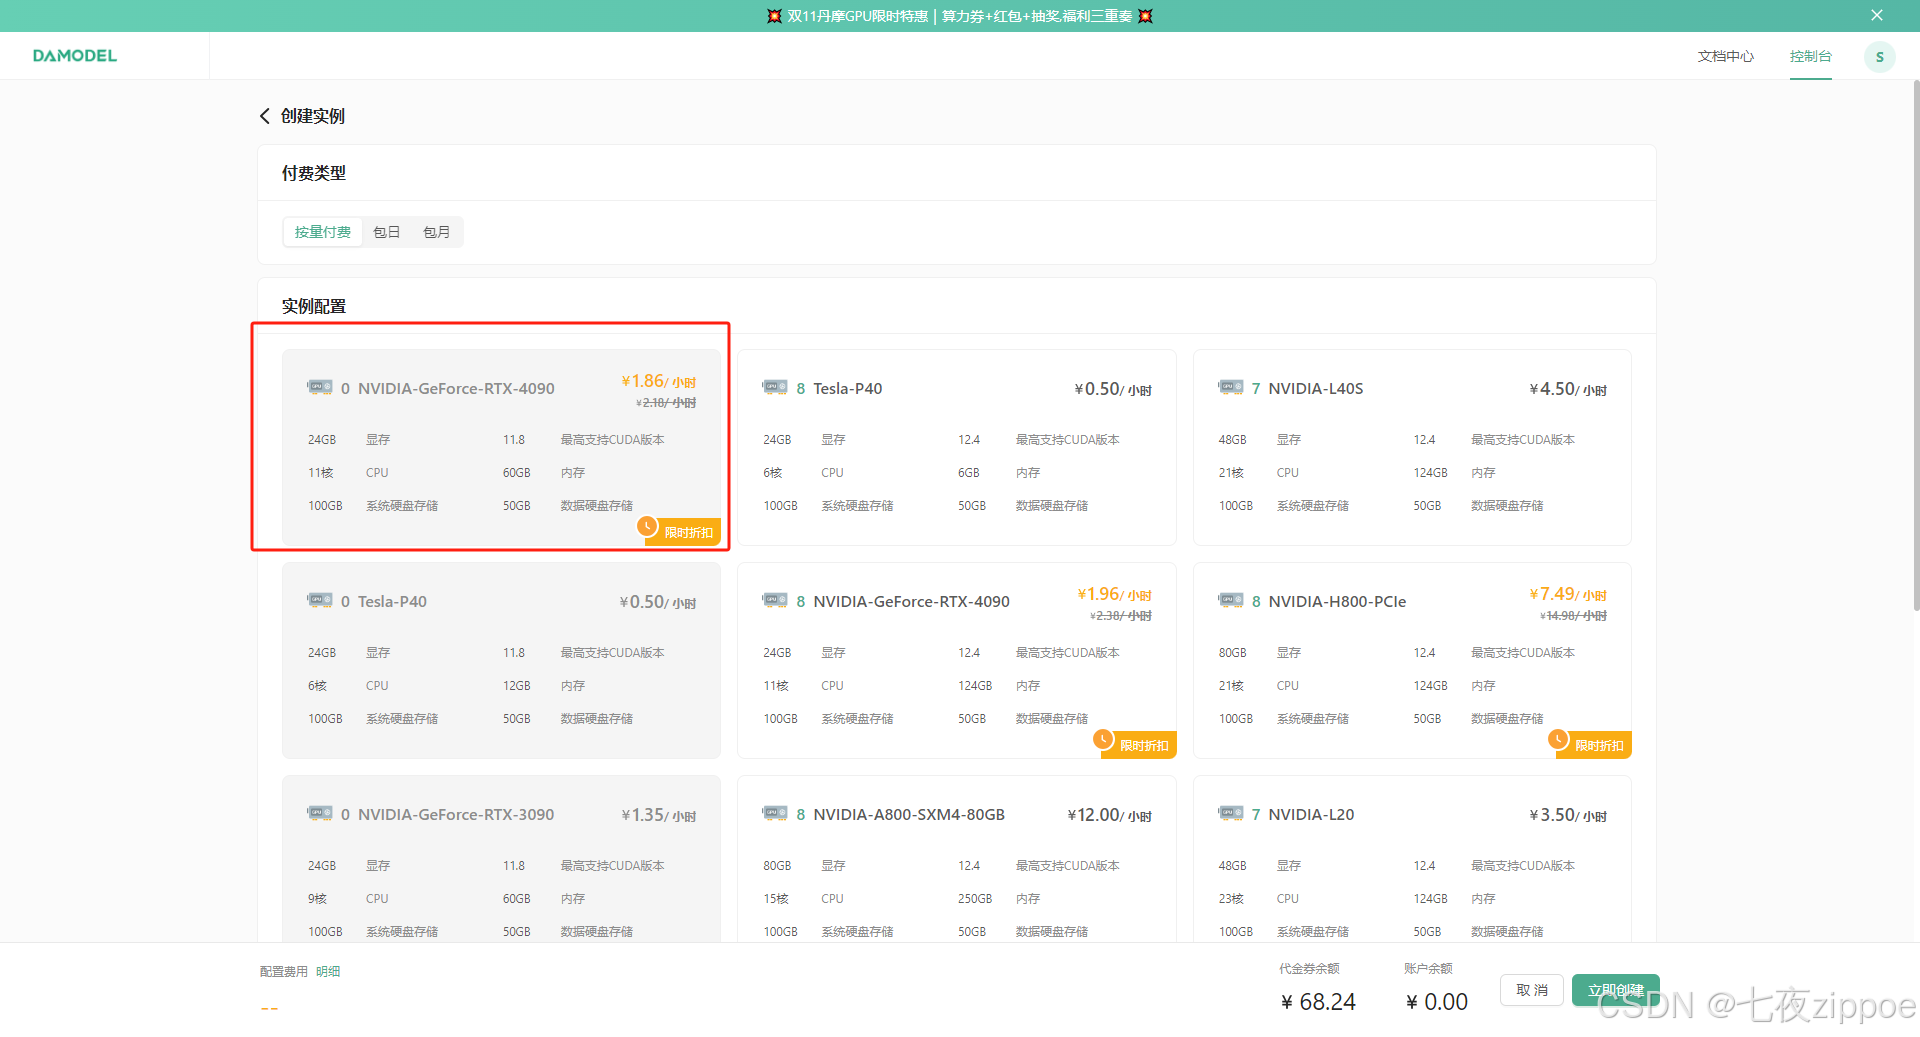The width and height of the screenshot is (1920, 1037).
Task: Click the ¥0.00 account balance
Action: [1437, 1002]
